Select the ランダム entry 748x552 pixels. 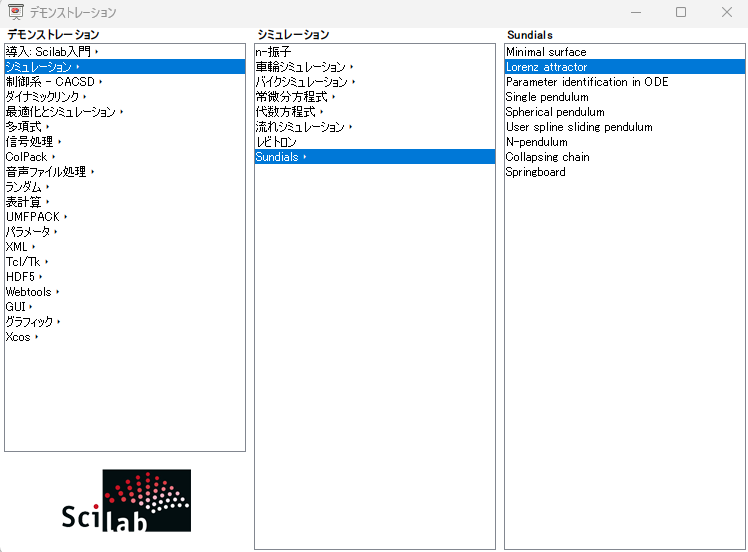click(125, 187)
